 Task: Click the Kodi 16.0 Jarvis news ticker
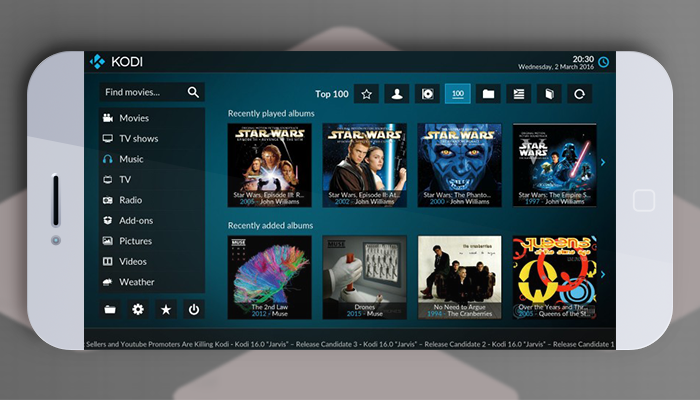coord(350,344)
